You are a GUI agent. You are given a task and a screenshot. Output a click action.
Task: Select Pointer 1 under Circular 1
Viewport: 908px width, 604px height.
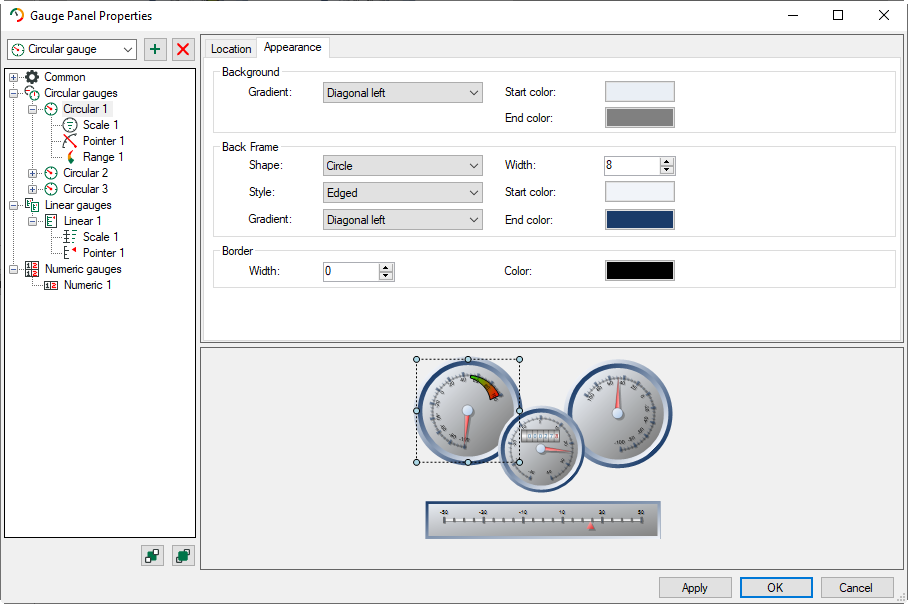(103, 141)
